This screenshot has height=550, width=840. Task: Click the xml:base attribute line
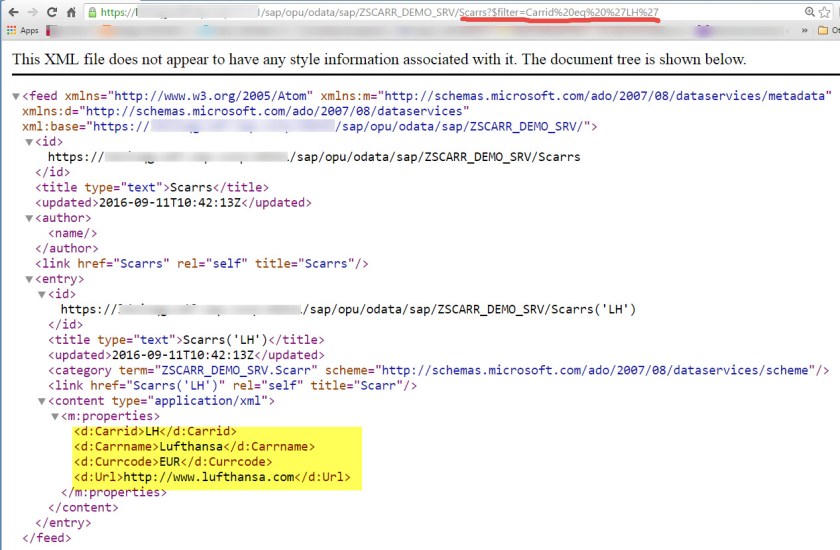coord(310,126)
